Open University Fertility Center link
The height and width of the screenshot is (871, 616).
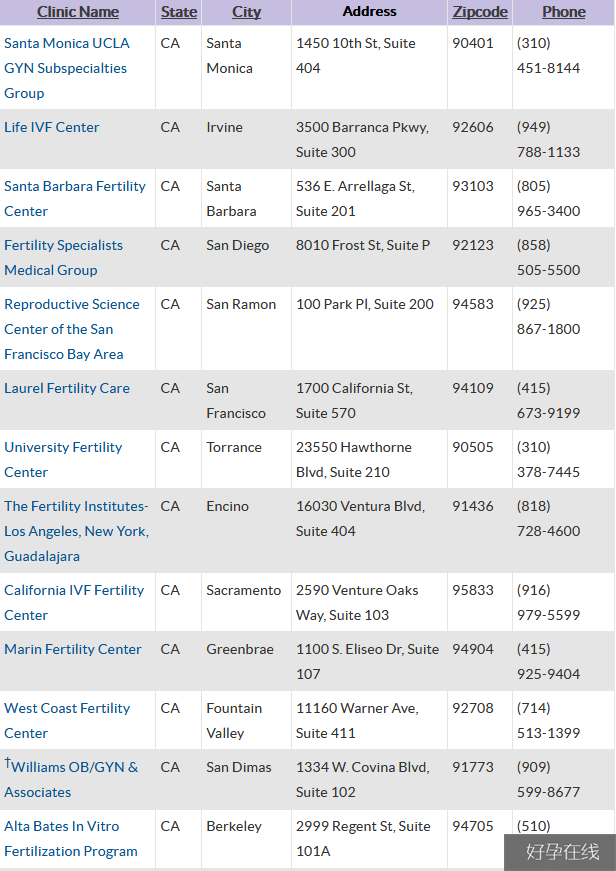(63, 459)
